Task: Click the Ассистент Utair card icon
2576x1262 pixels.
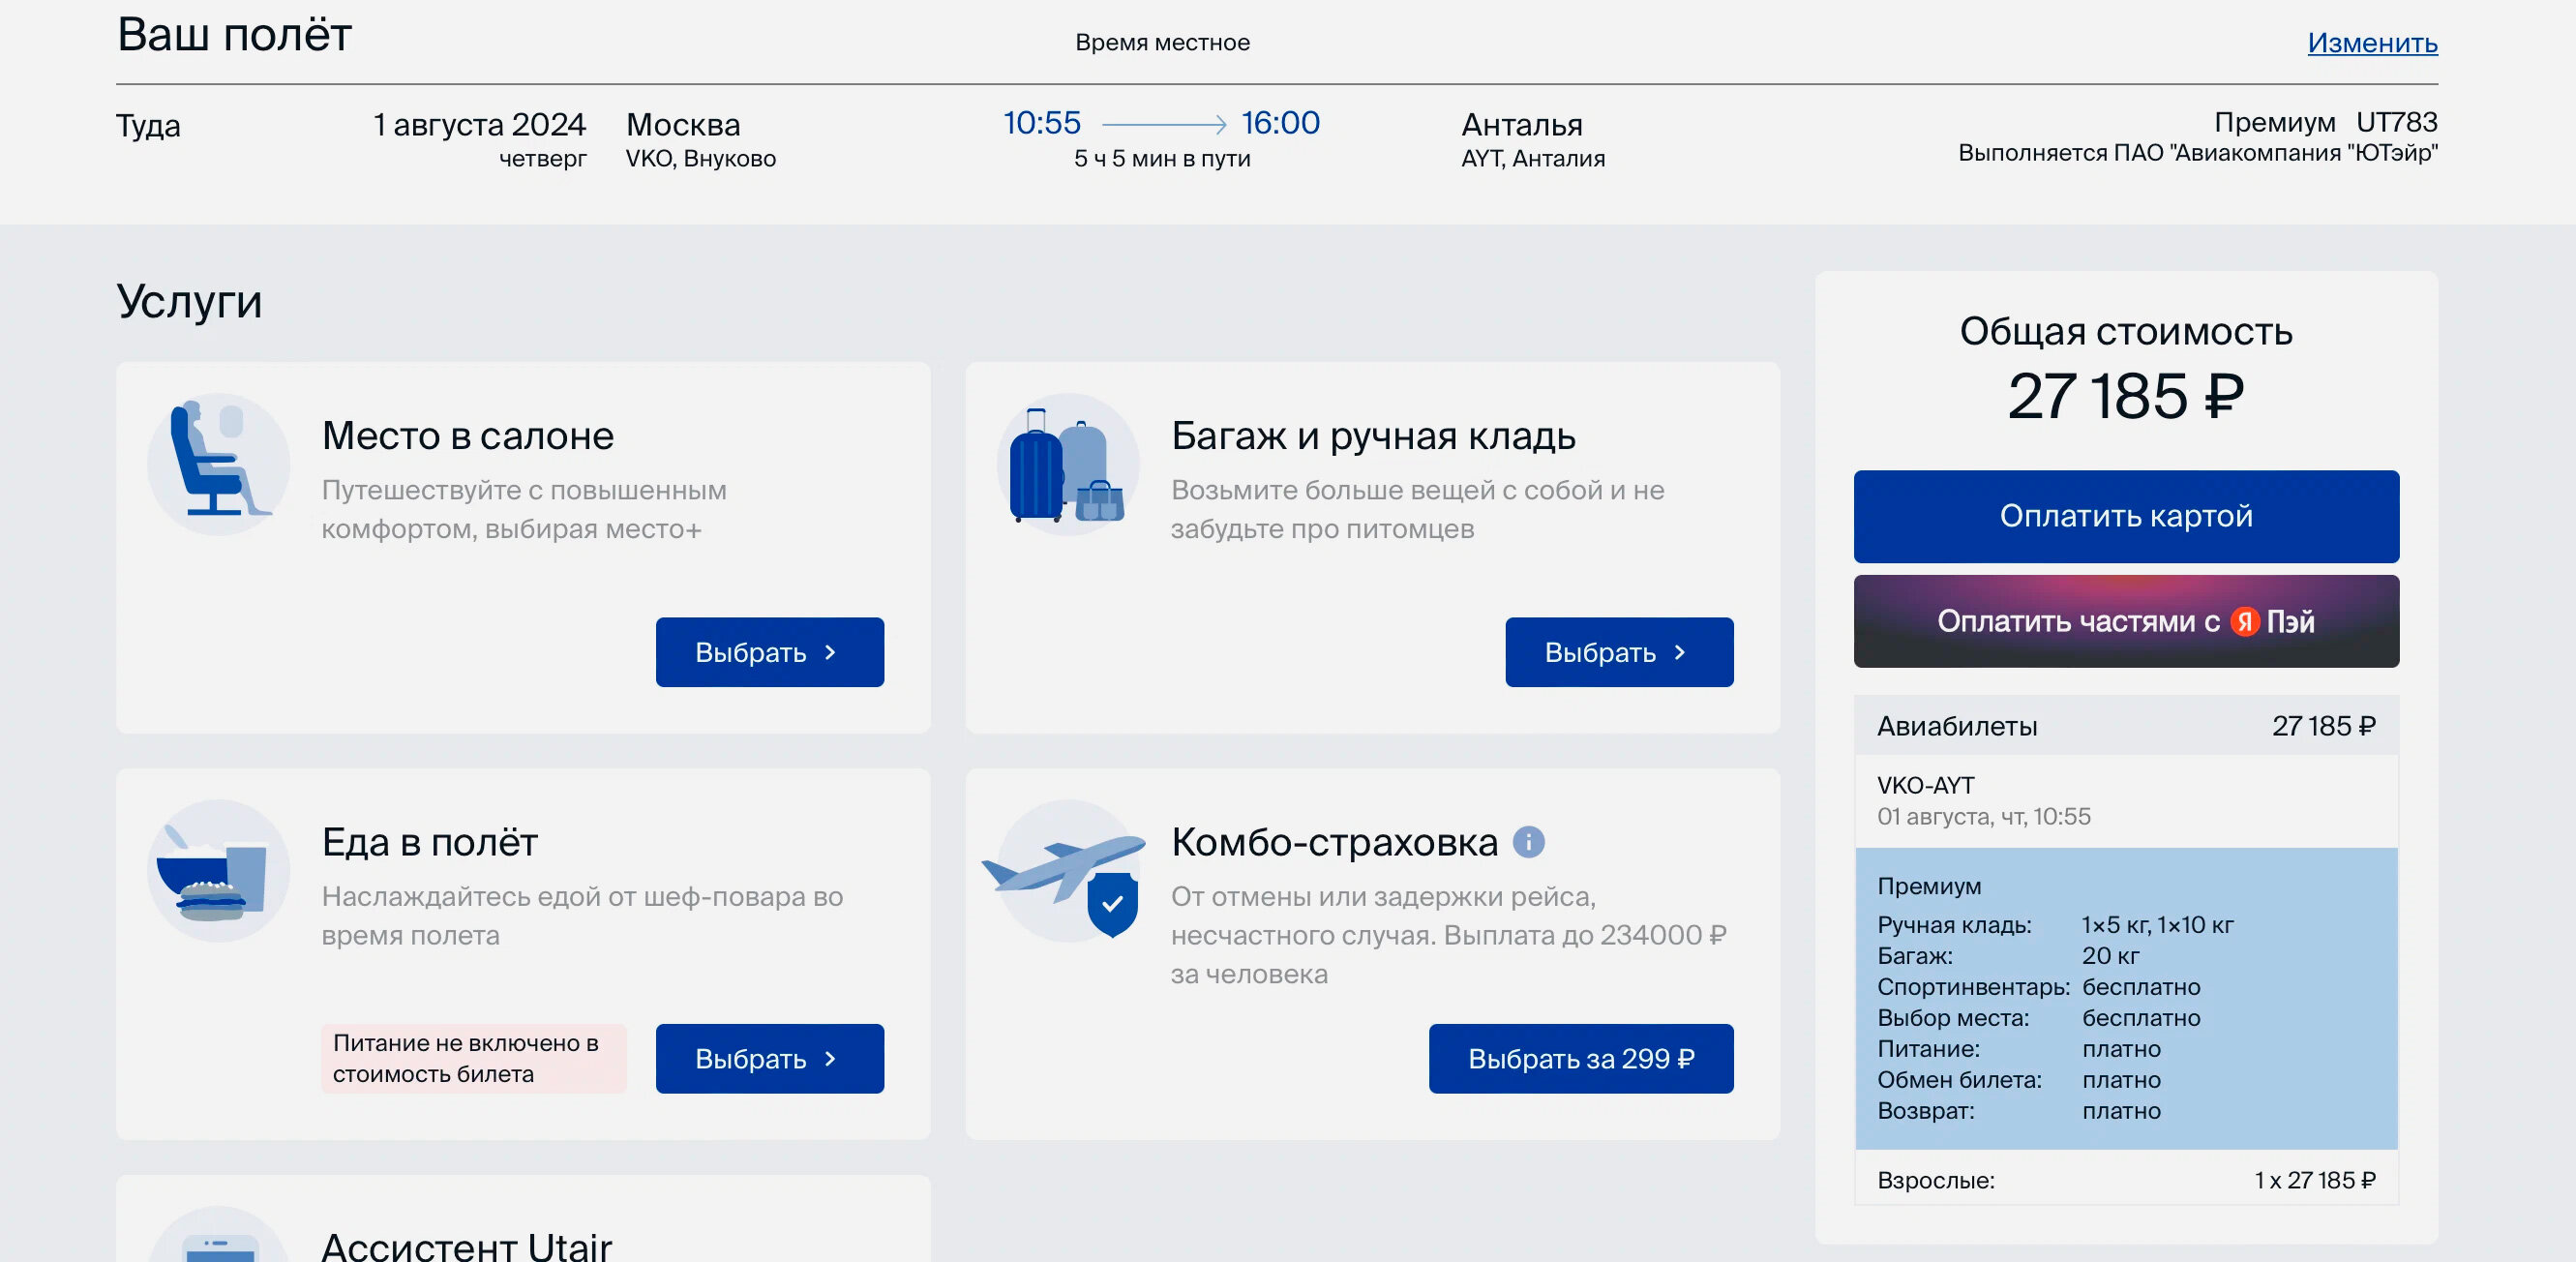Action: (218, 1235)
